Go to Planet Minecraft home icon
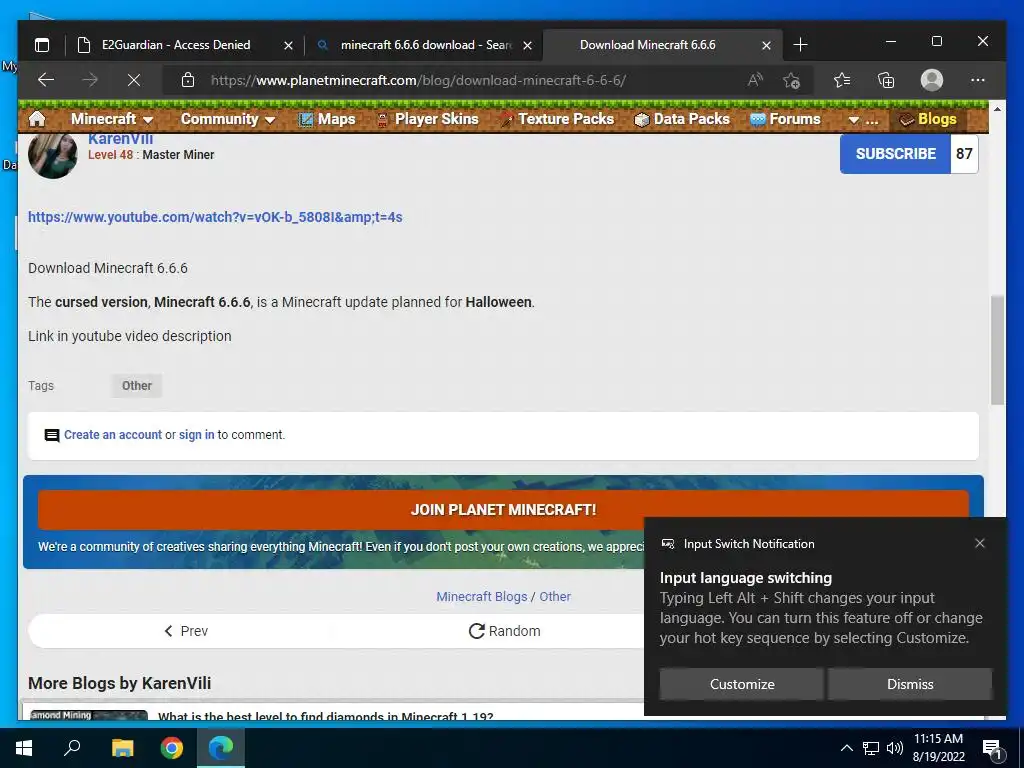The width and height of the screenshot is (1024, 768). (x=37, y=119)
